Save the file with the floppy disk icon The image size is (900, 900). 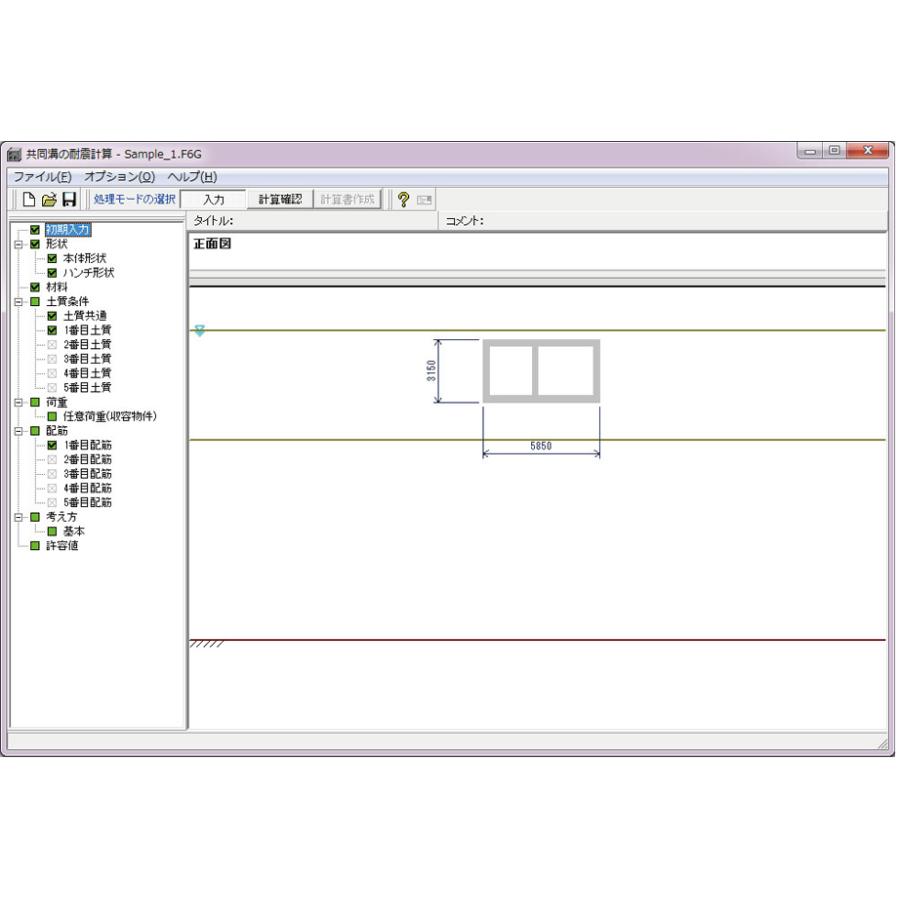click(69, 200)
